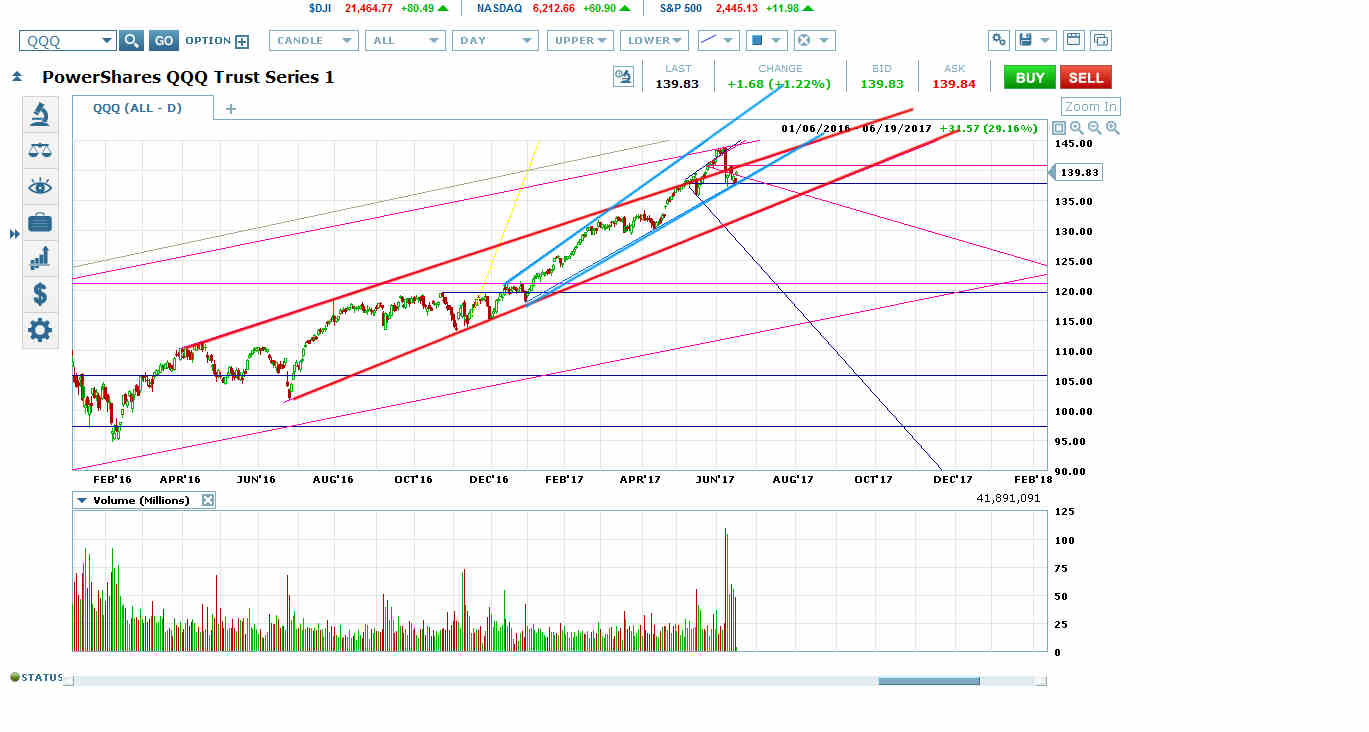Collapse the quote header with arrow icon
Screen dimensions: 1369x732
pyautogui.click(x=17, y=77)
